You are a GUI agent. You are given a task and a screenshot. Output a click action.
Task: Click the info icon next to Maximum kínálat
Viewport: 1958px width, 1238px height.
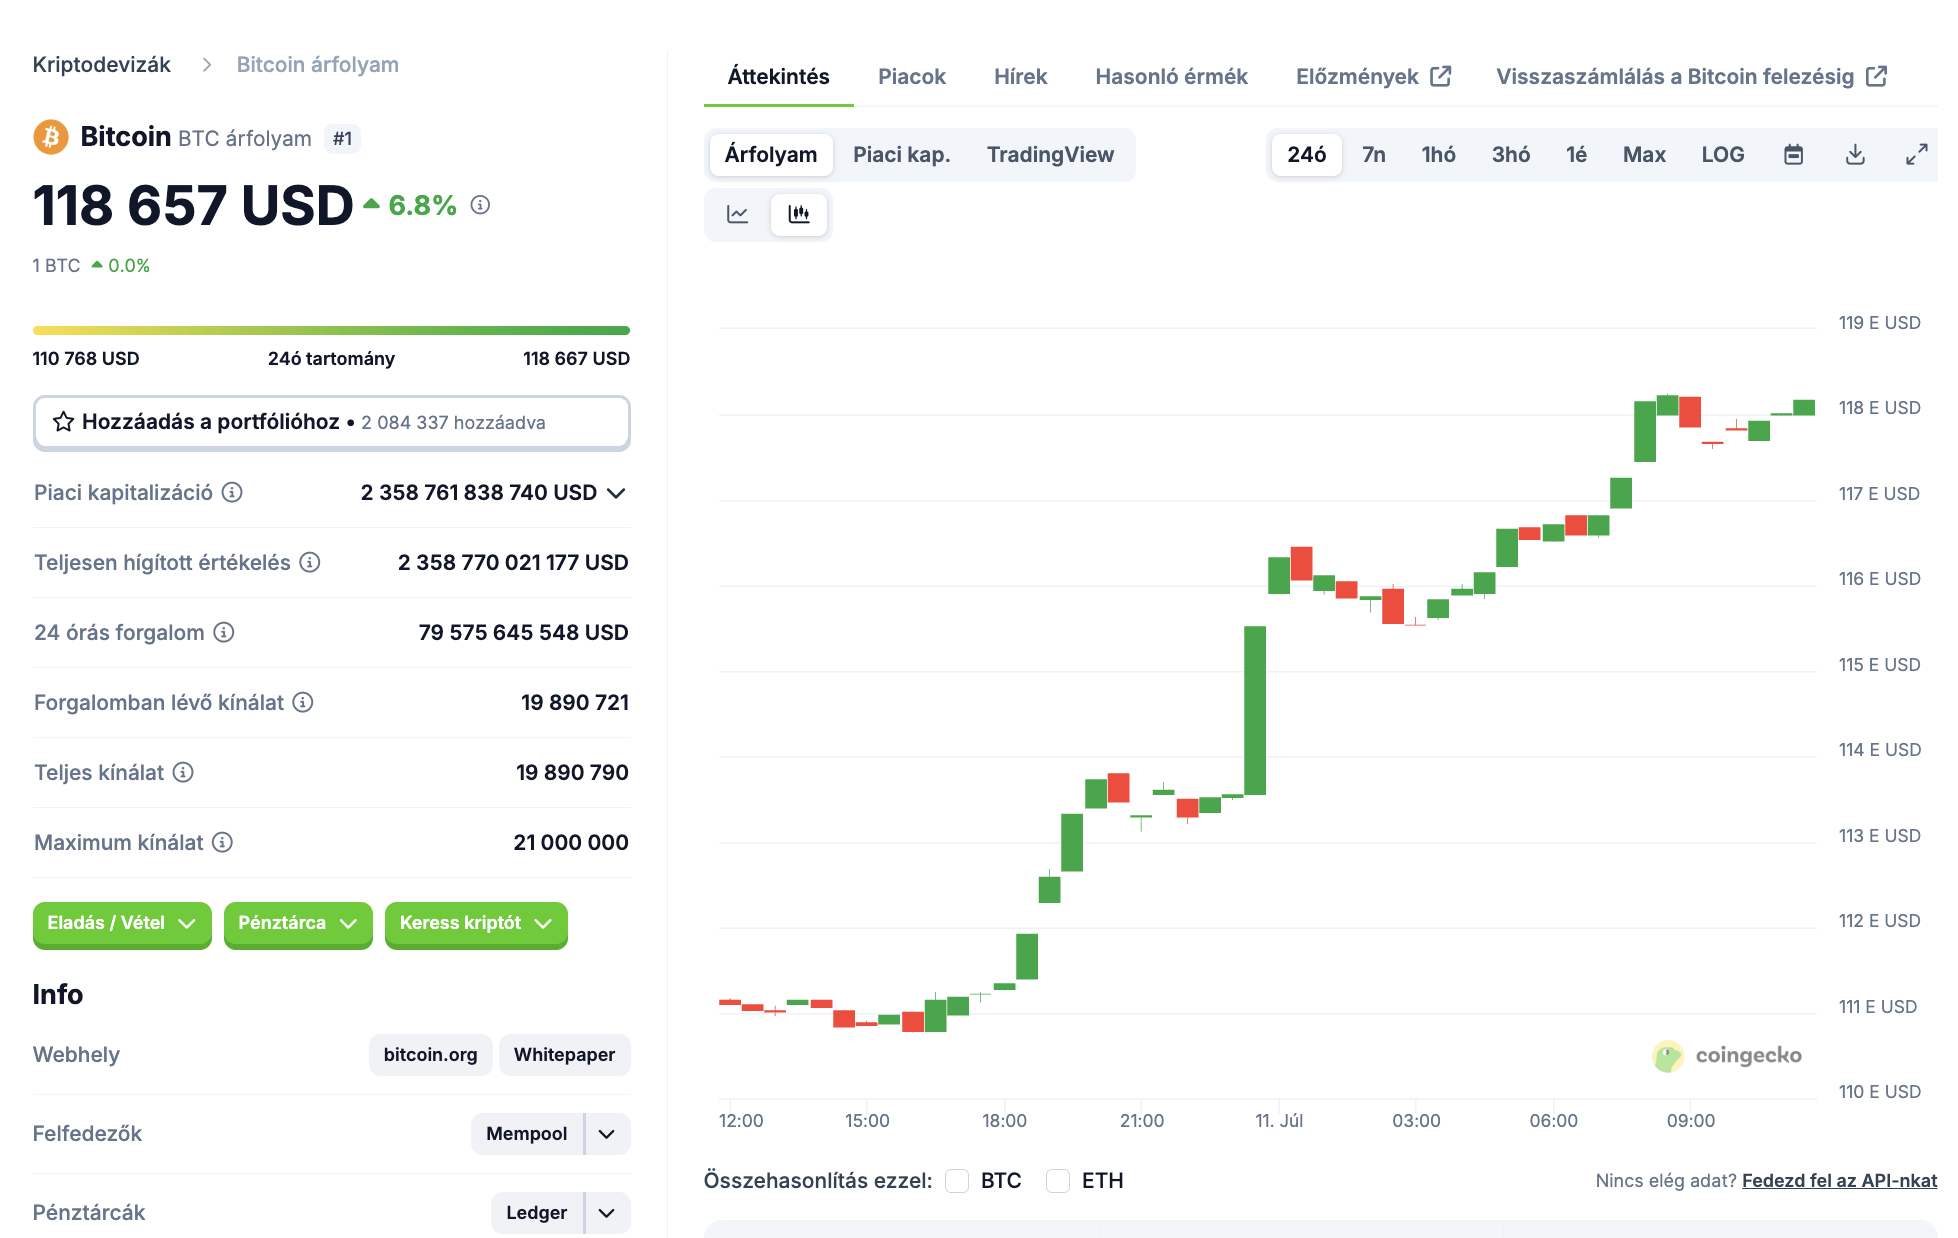click(x=223, y=842)
